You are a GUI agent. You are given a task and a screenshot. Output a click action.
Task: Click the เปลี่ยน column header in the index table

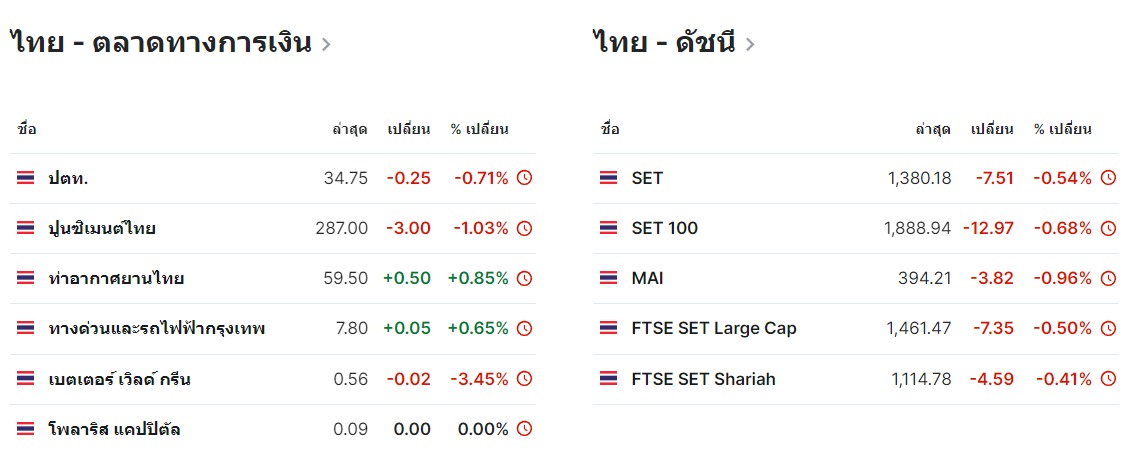click(992, 129)
